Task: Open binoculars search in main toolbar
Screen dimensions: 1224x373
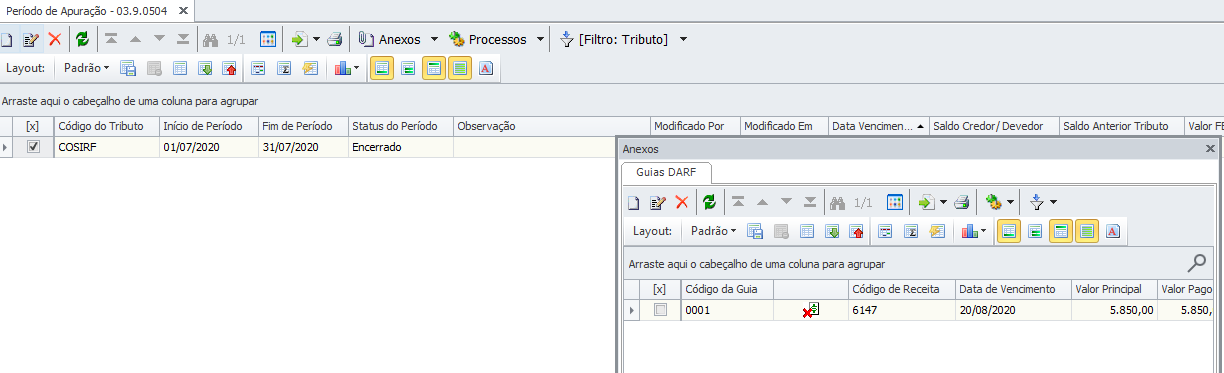Action: [x=211, y=40]
